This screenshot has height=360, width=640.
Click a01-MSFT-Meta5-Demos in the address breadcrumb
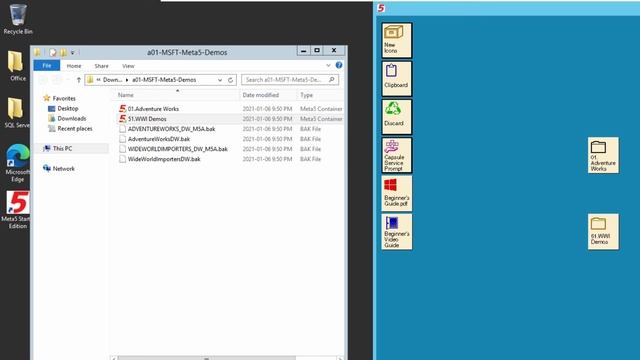click(164, 80)
